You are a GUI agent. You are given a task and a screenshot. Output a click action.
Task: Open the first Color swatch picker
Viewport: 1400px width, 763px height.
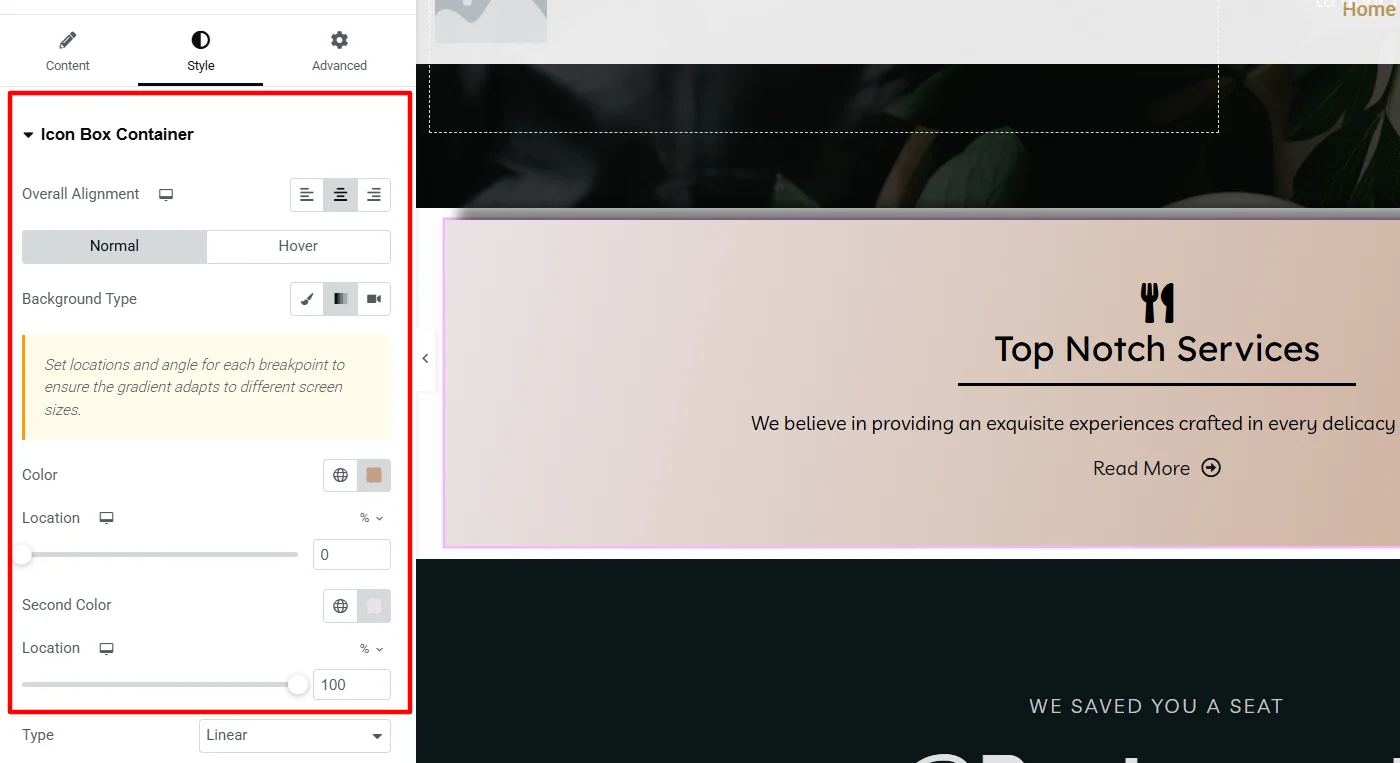click(x=374, y=475)
